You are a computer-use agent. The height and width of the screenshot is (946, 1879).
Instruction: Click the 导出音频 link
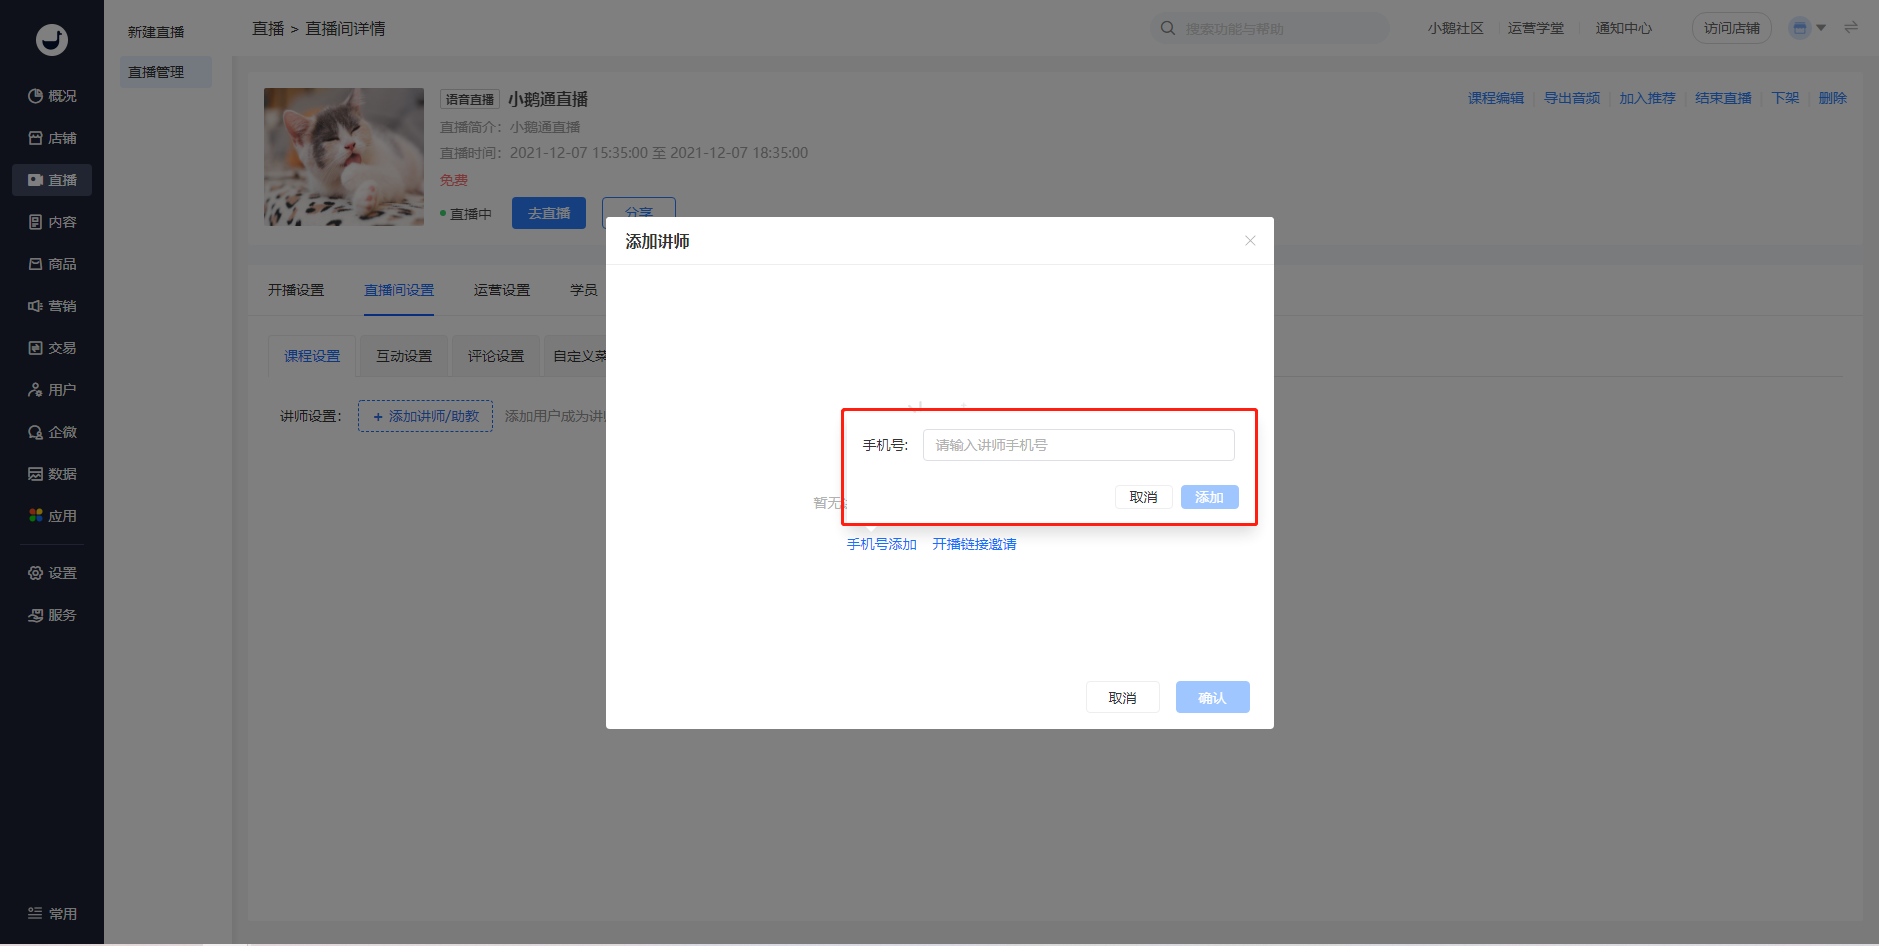(1572, 98)
